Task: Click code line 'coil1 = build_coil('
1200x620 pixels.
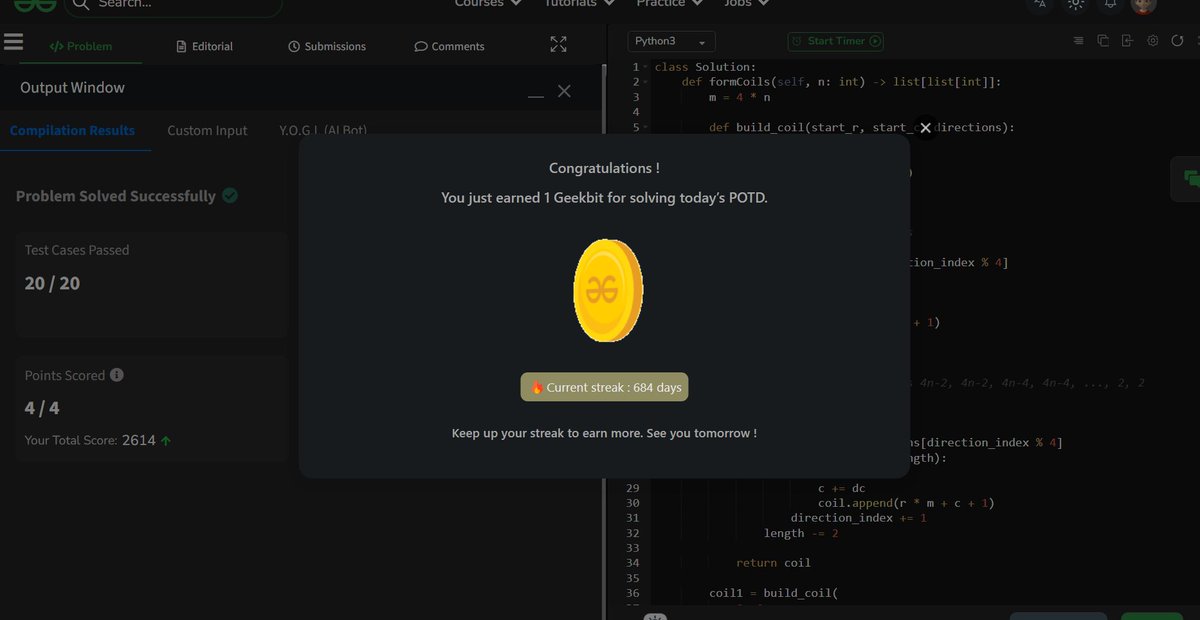Action: [773, 593]
